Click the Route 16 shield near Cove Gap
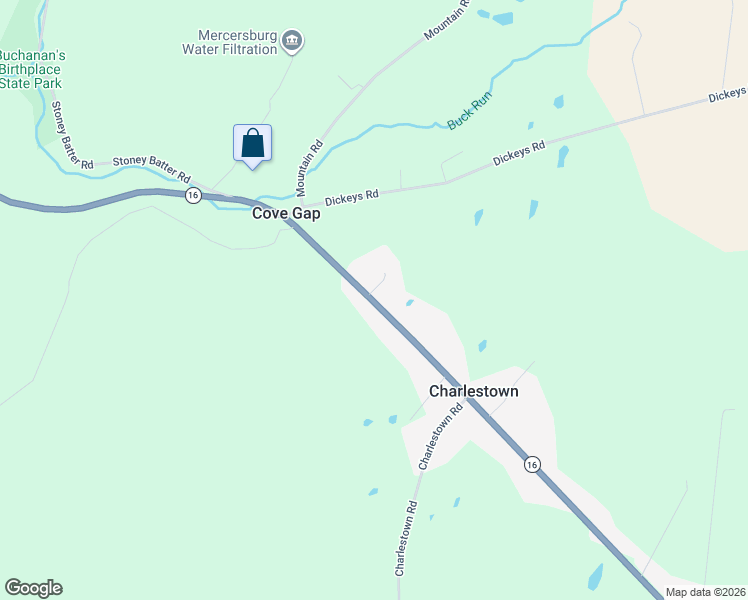Screen dimensions: 748x600 pos(193,196)
